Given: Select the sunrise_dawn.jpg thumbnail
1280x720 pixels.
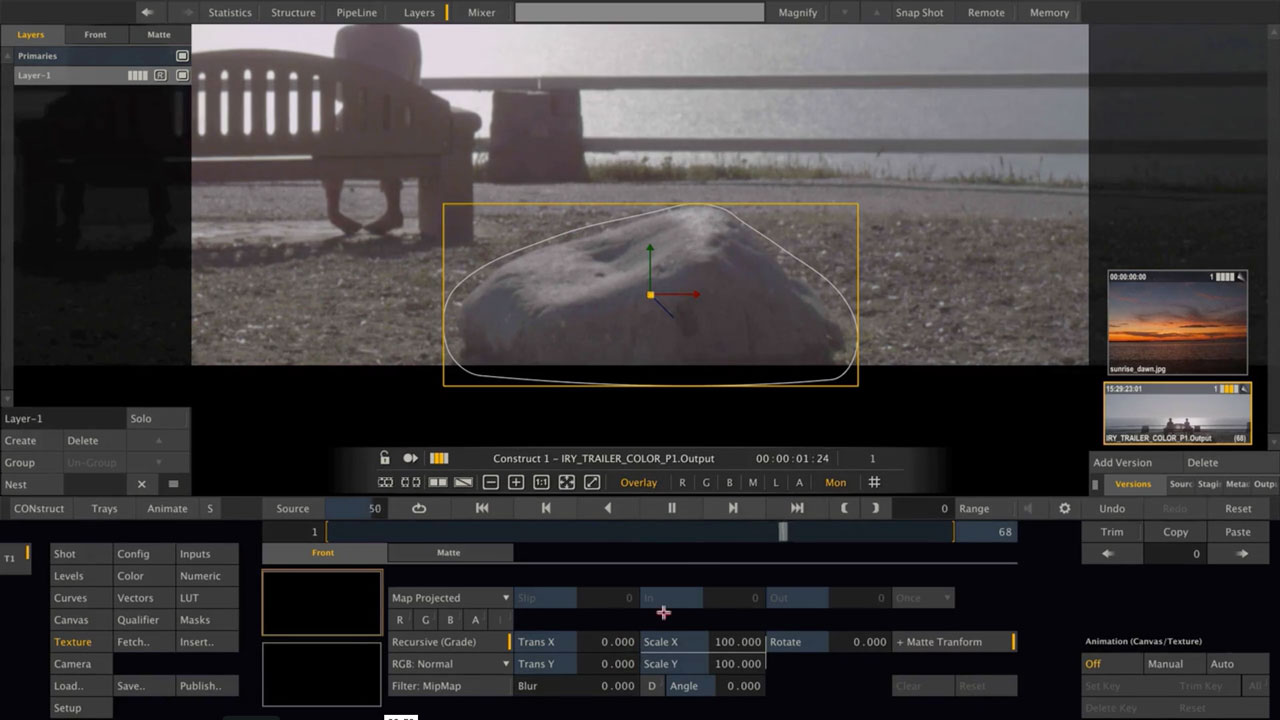Looking at the screenshot, I should pos(1178,322).
